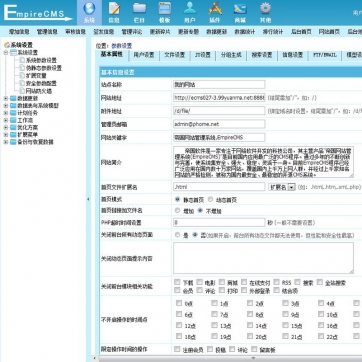Viewport: 362px width, 362px height.
Task: Open the 其他 gear icon
Action: tap(265, 9)
